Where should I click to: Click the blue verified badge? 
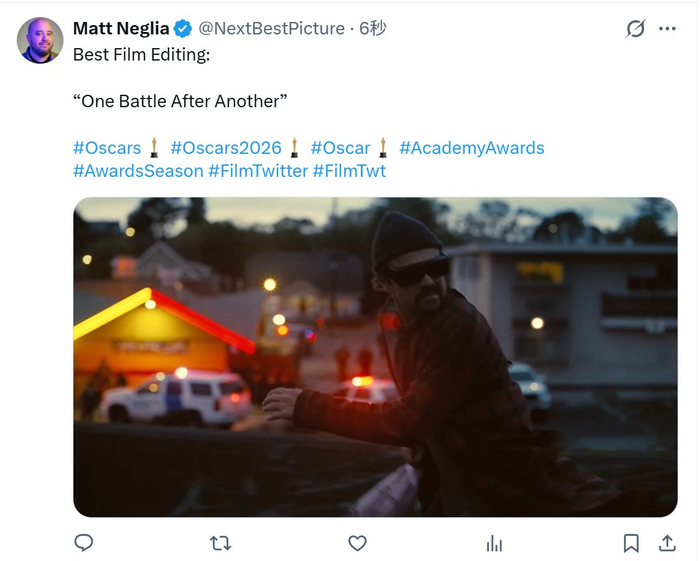[182, 29]
